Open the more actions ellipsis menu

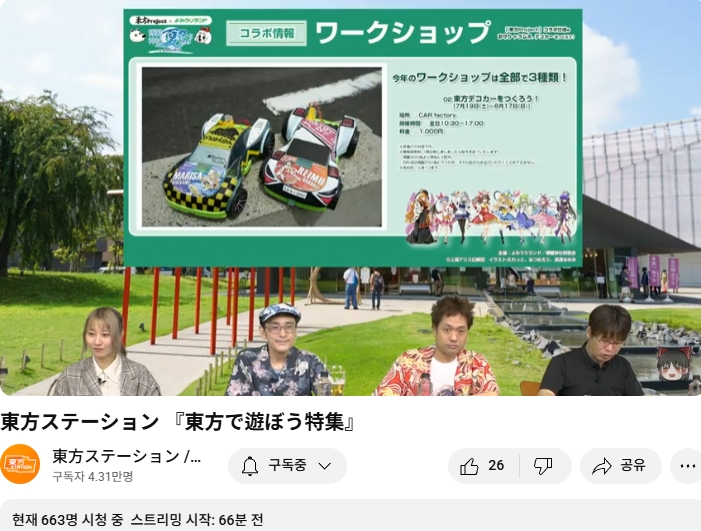pos(687,466)
